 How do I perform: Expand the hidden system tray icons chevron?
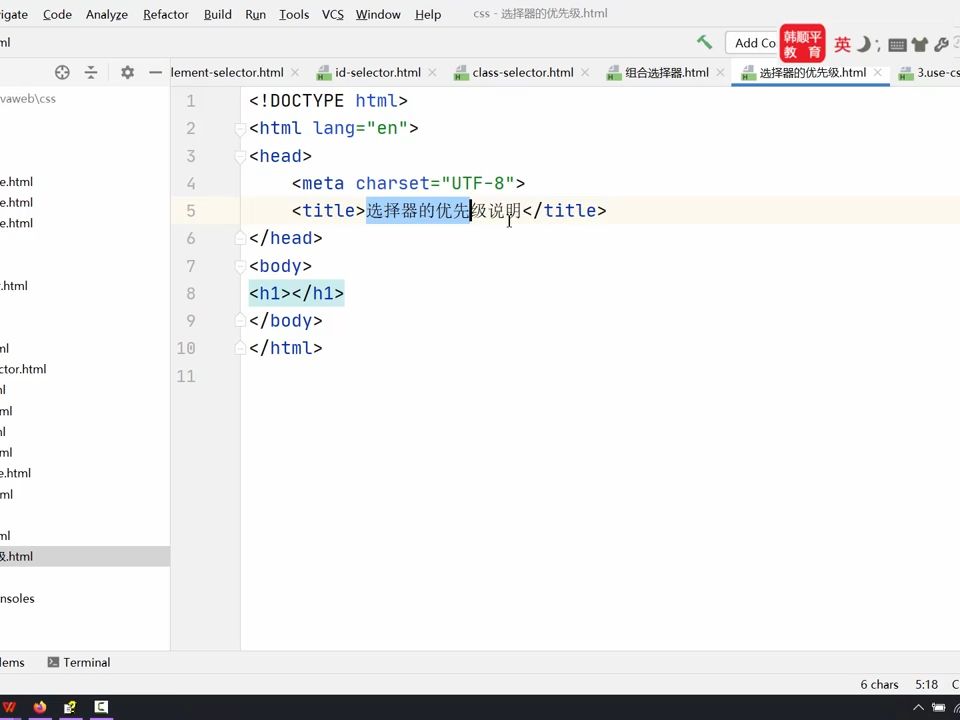pyautogui.click(x=918, y=708)
